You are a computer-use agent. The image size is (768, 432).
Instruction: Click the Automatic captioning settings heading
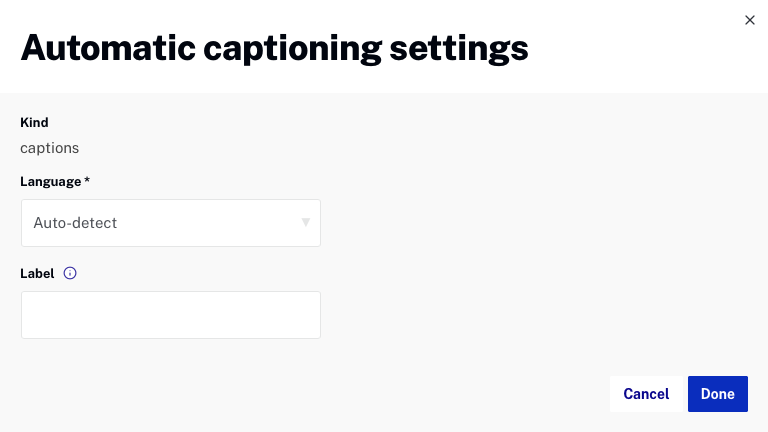[274, 47]
